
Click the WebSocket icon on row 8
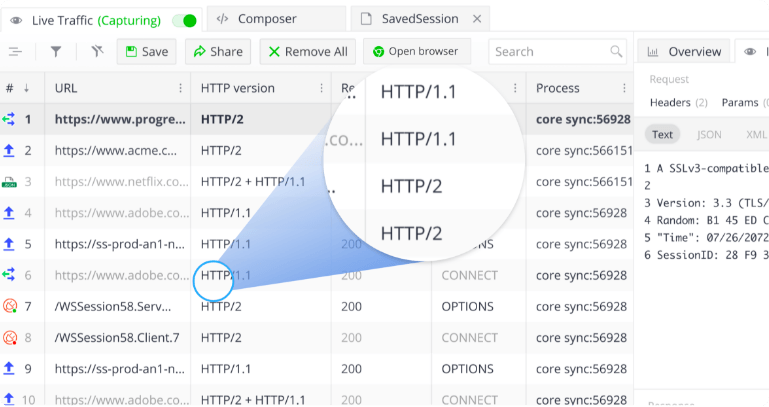[x=10, y=338]
